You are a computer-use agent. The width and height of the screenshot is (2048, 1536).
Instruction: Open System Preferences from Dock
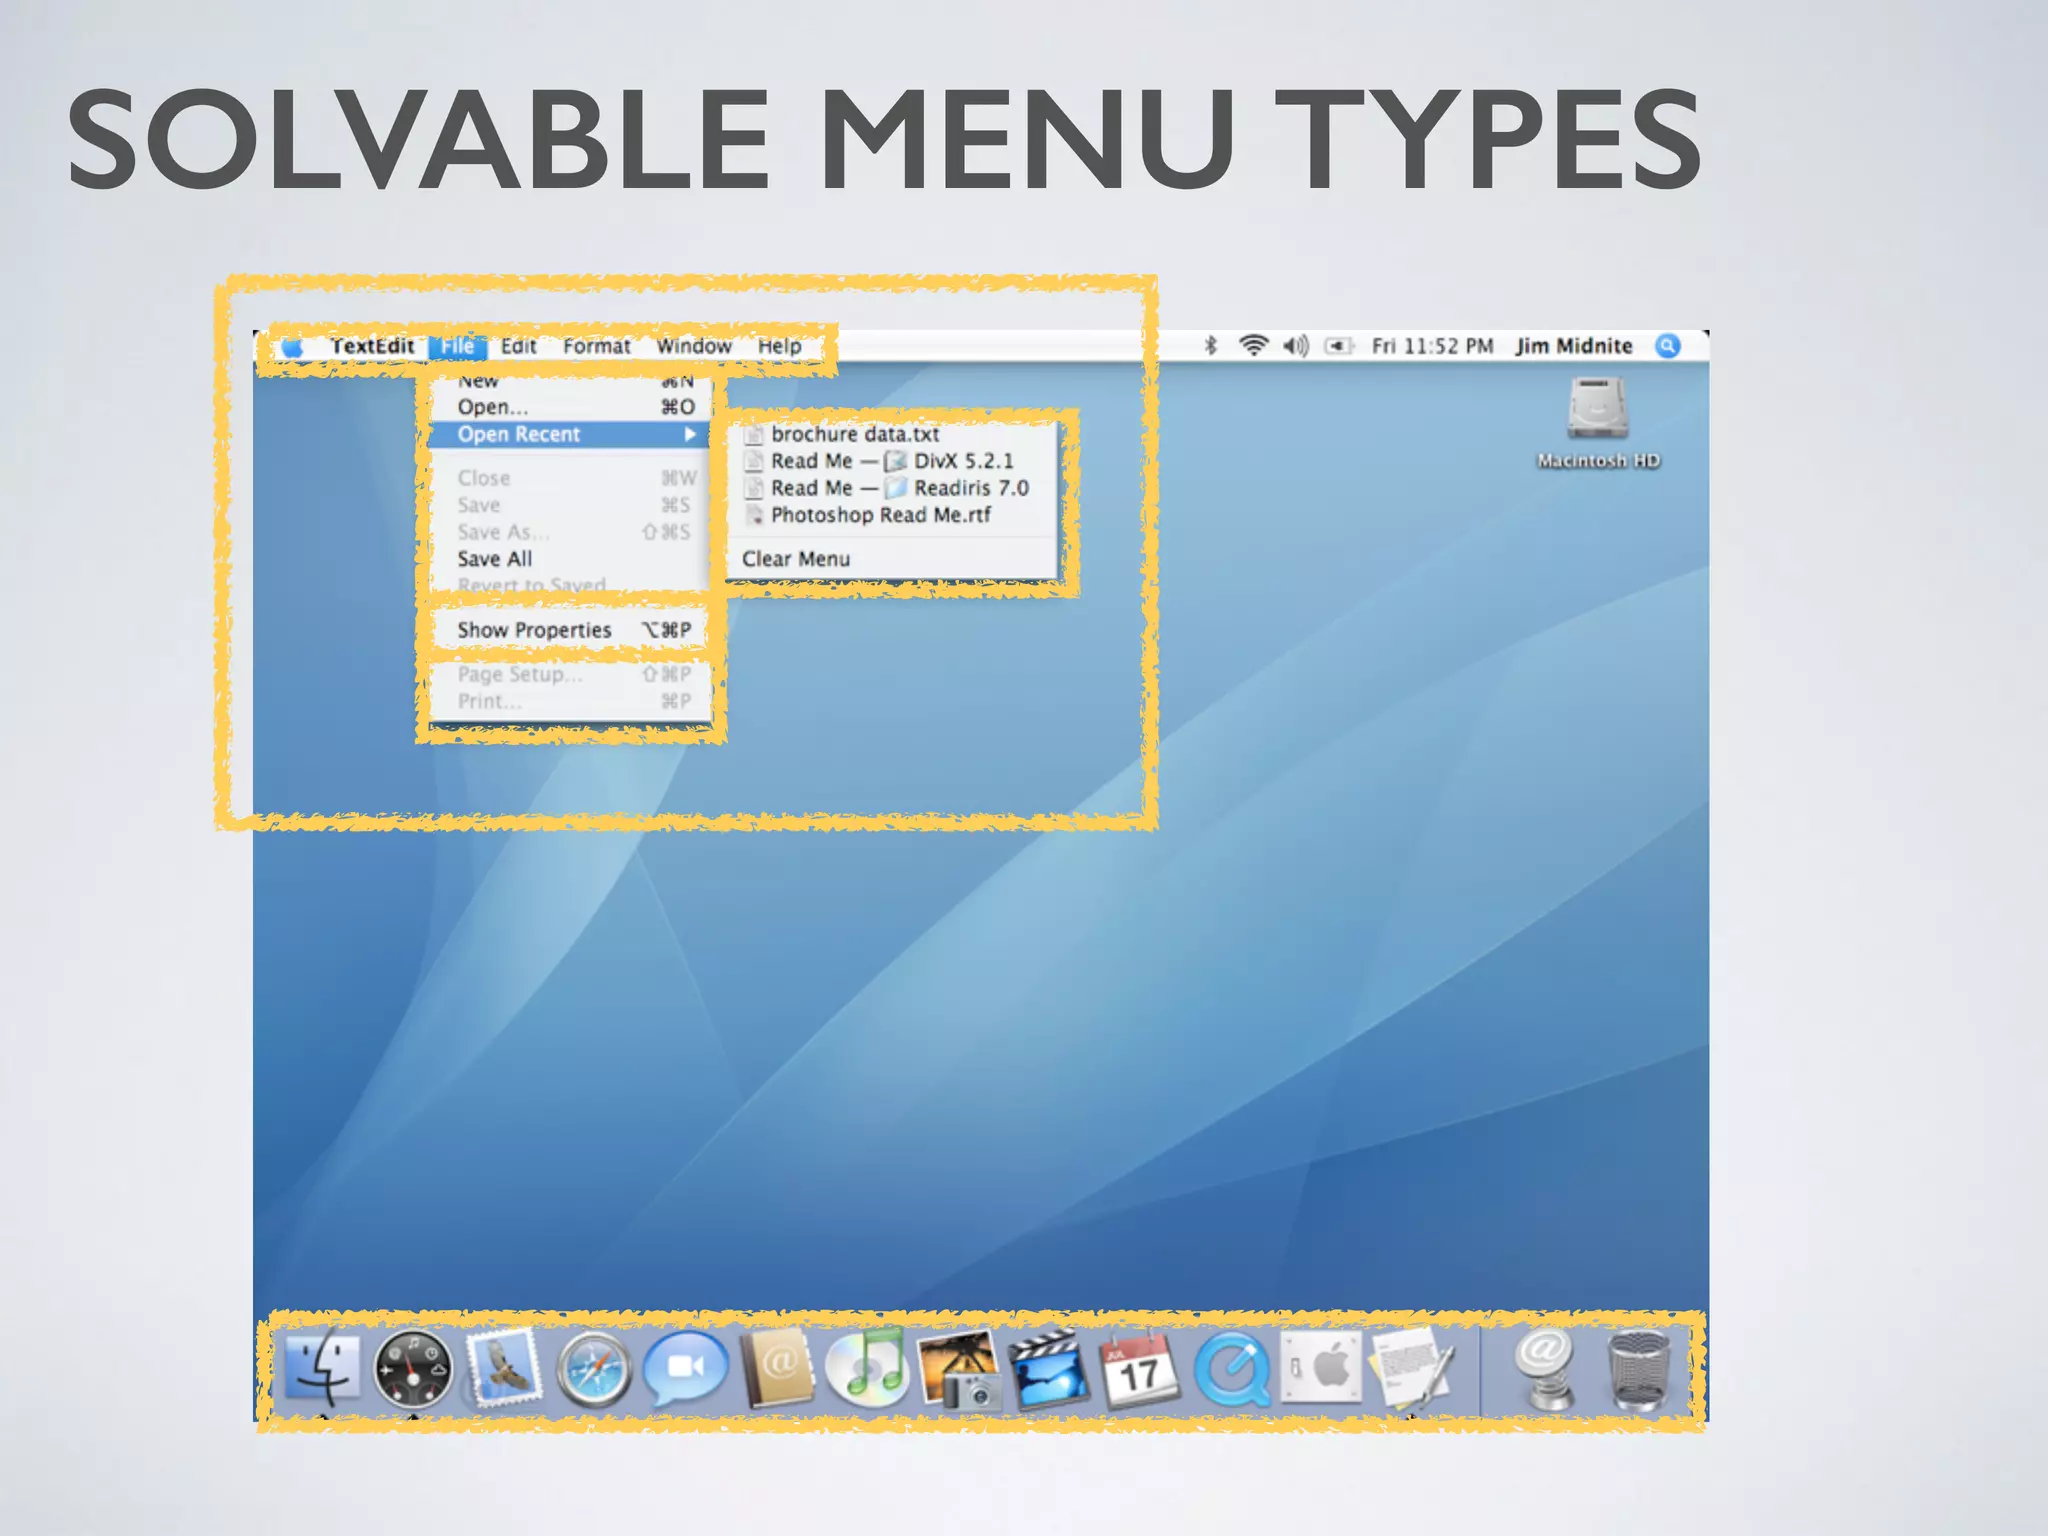point(1320,1366)
